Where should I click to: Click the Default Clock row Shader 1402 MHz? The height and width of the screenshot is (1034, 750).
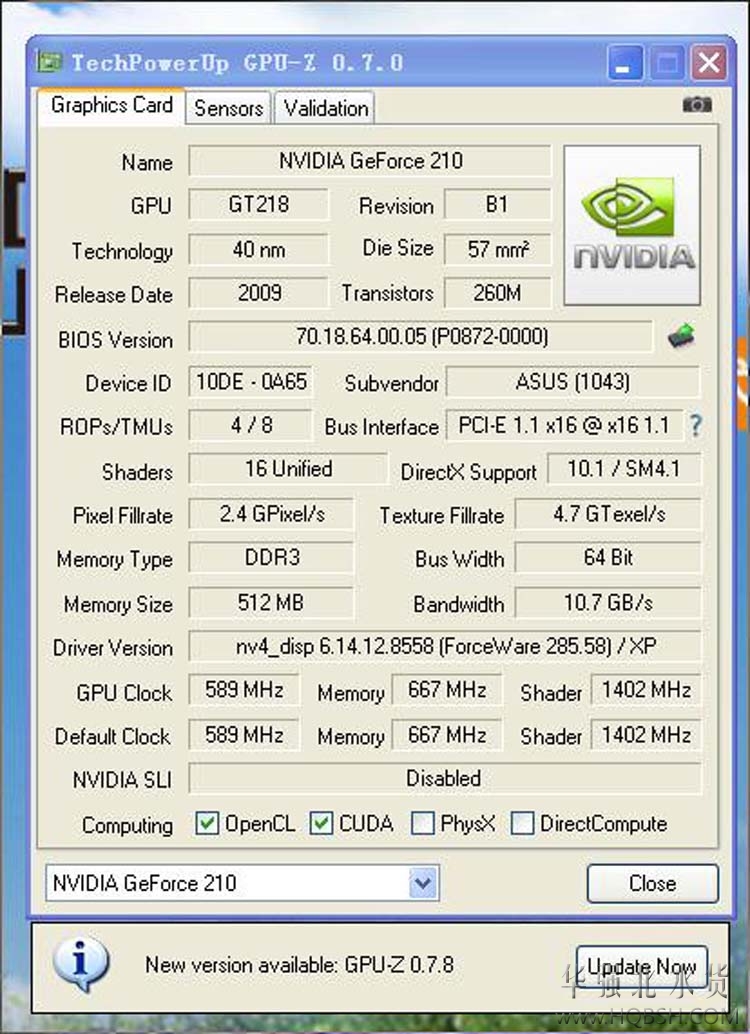(646, 735)
